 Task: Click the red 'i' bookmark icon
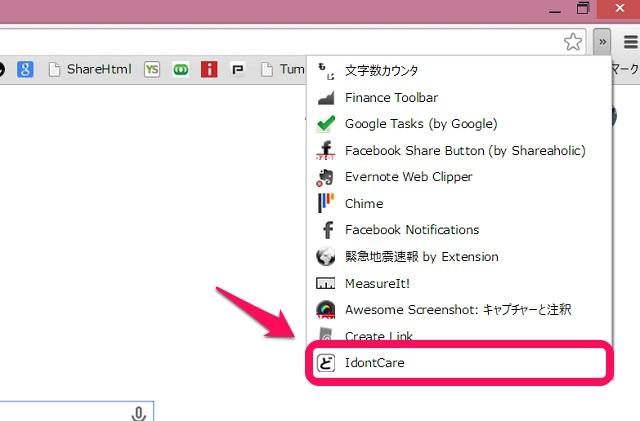point(209,70)
